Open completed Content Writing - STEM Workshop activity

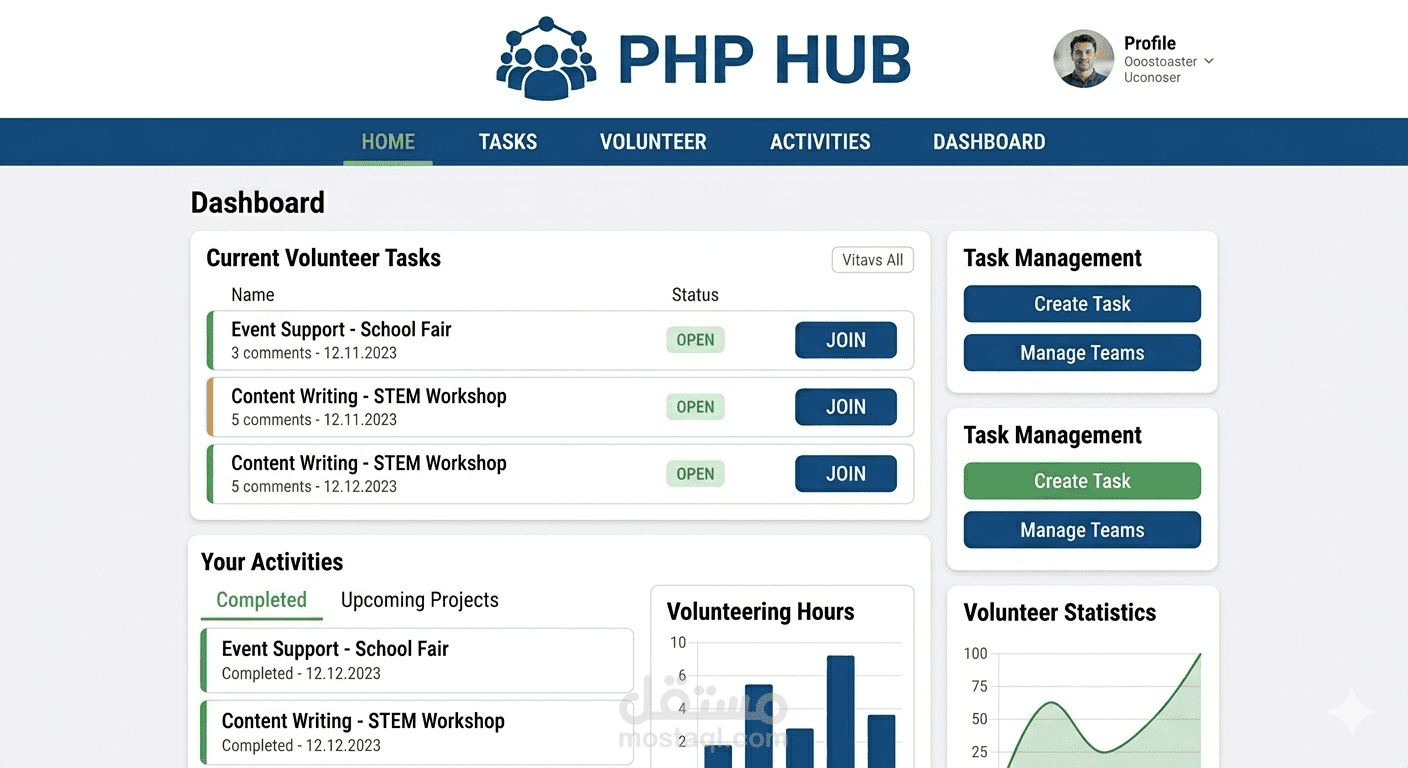click(x=417, y=732)
